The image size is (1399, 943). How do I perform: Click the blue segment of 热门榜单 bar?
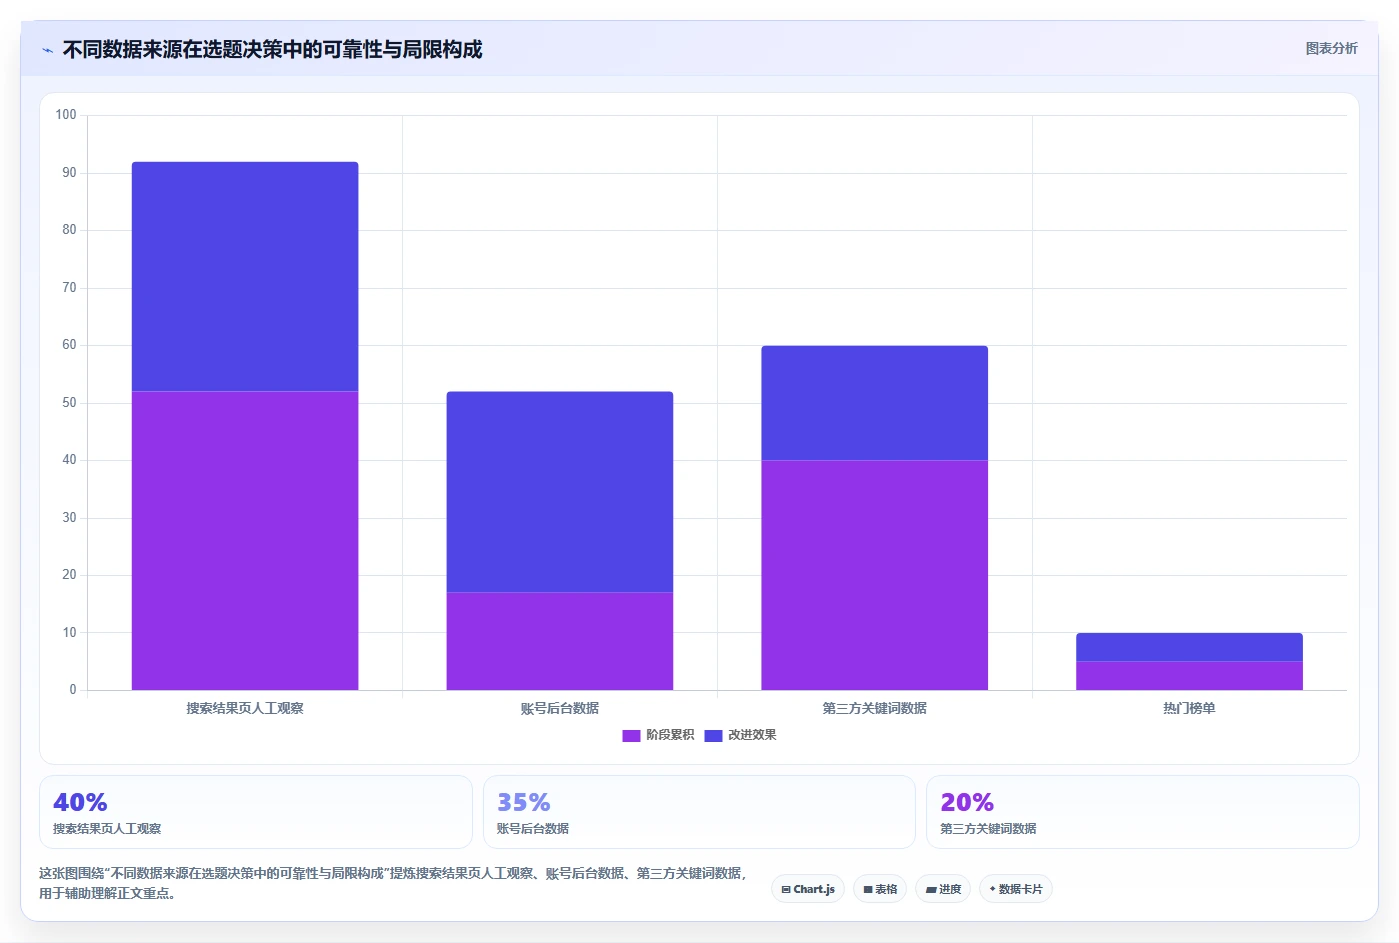1189,647
